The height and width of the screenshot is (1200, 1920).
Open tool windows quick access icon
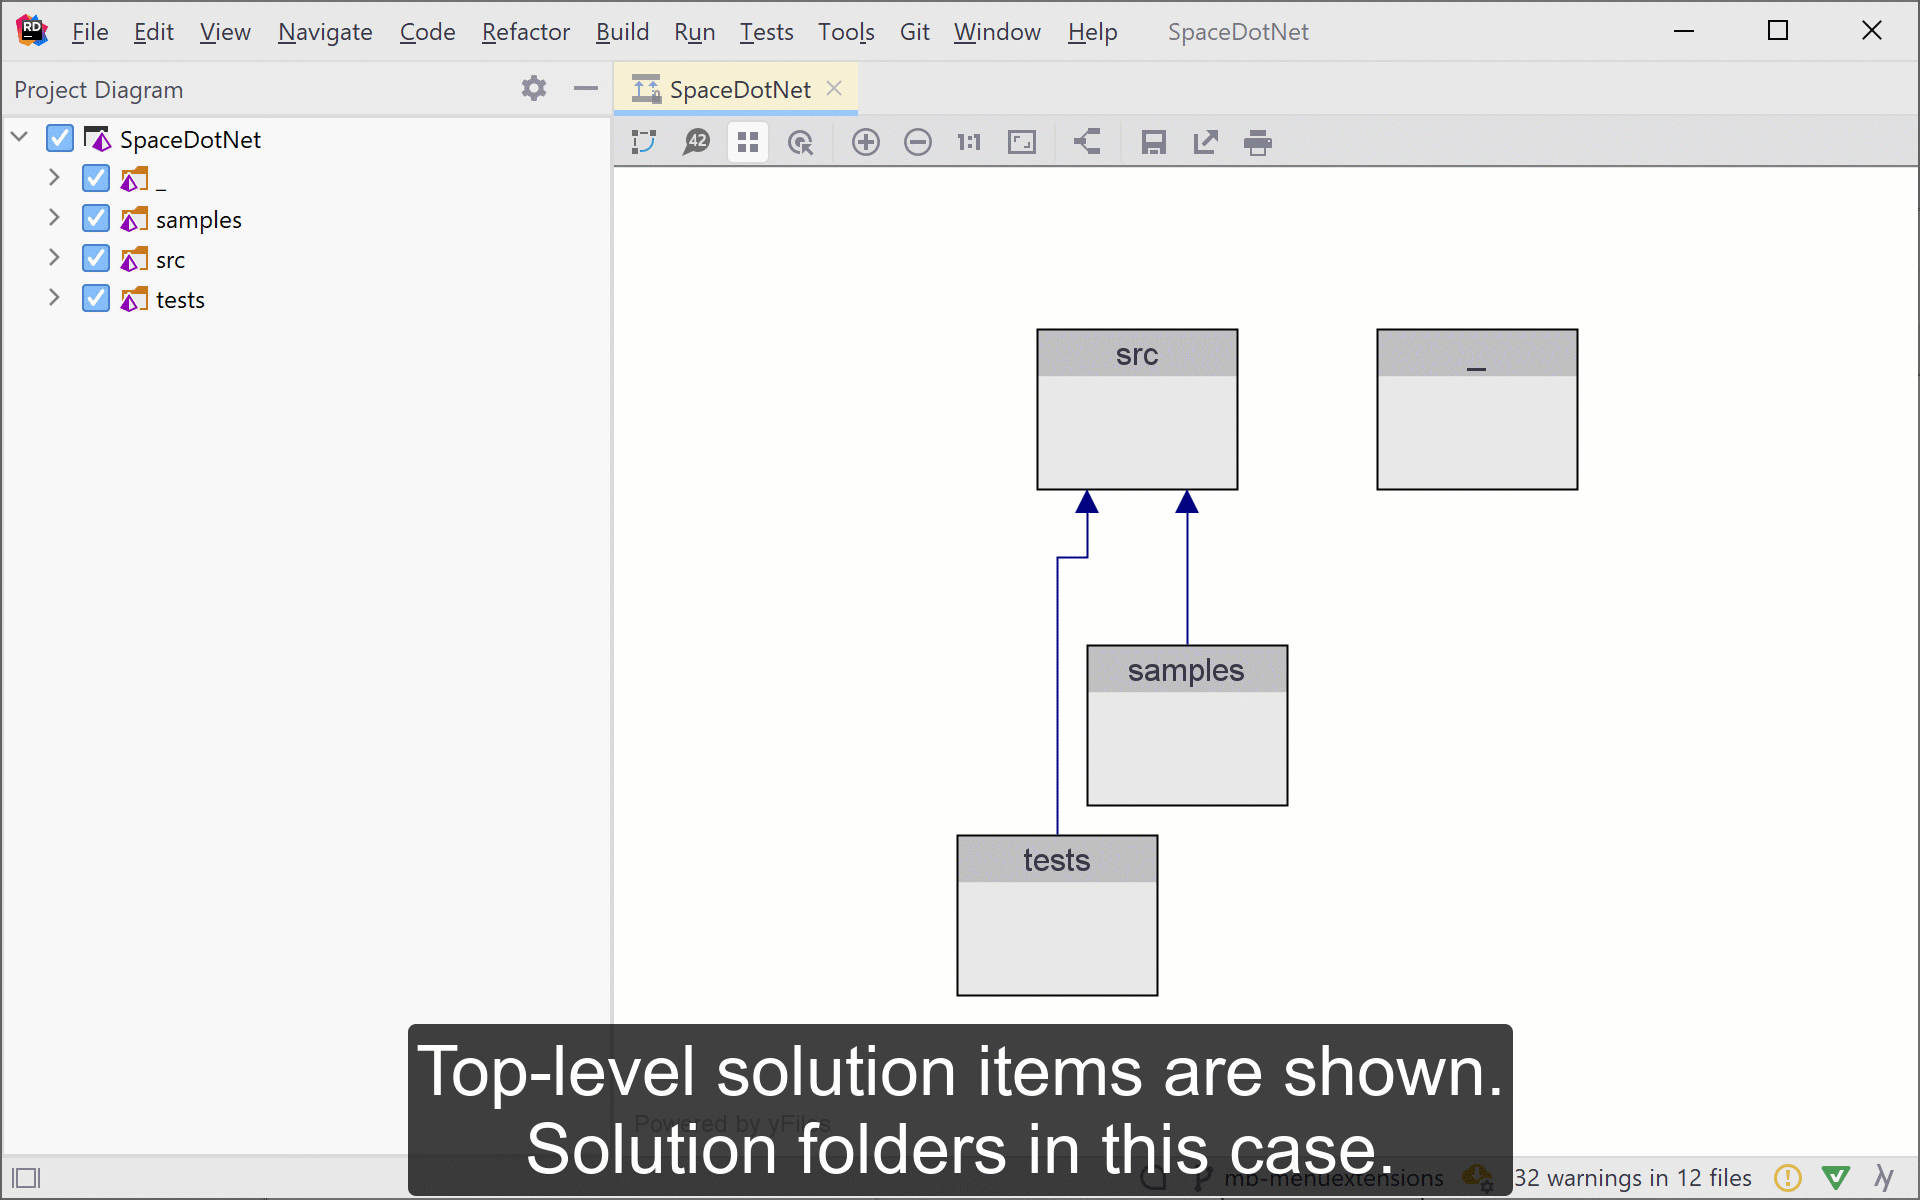26,1177
